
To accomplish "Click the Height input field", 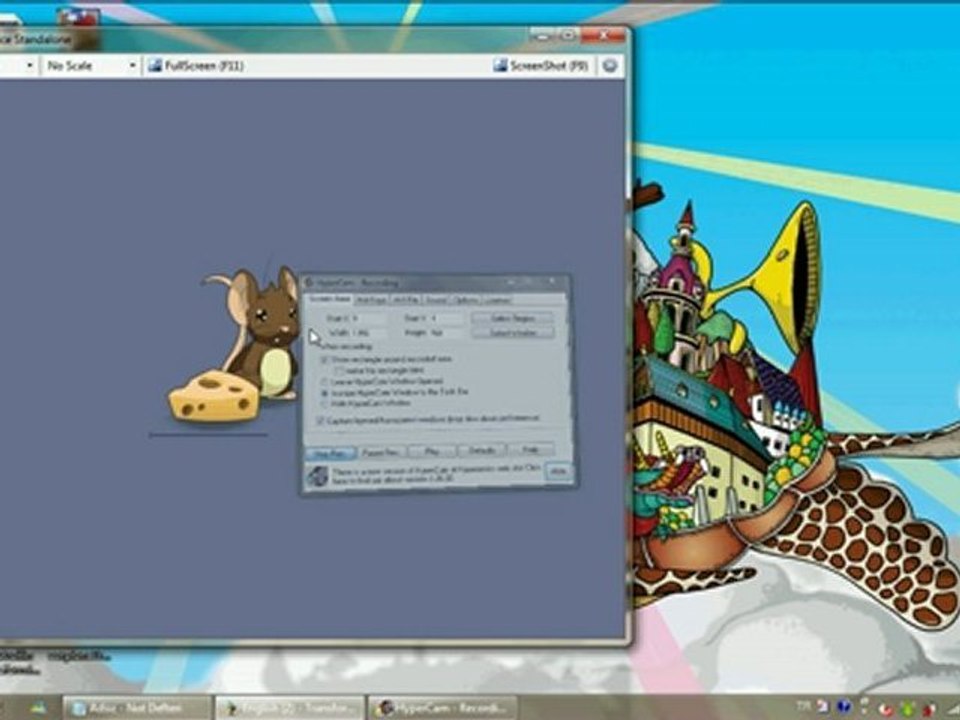I will 447,333.
